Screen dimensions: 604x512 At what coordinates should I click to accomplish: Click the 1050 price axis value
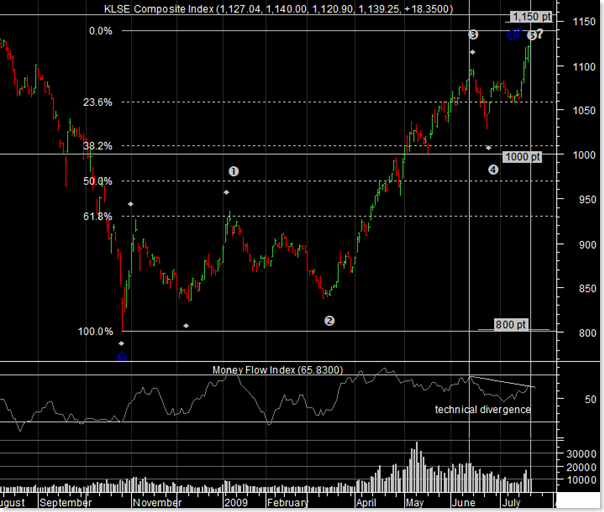584,111
